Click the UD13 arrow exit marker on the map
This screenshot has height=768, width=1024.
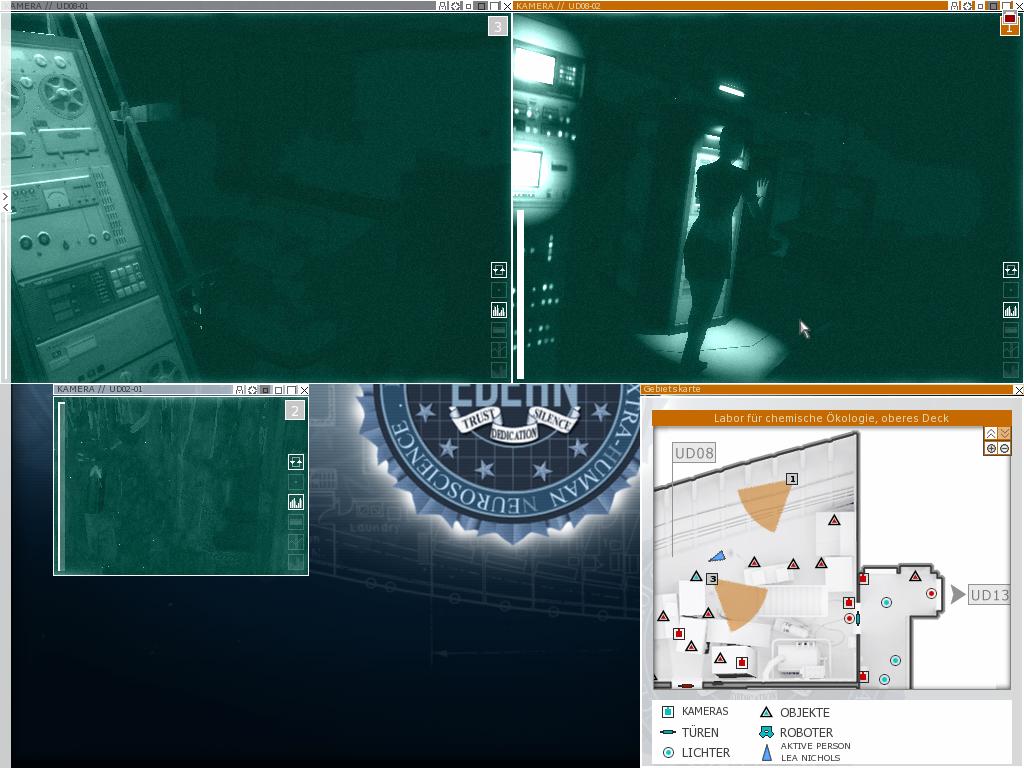pos(958,594)
